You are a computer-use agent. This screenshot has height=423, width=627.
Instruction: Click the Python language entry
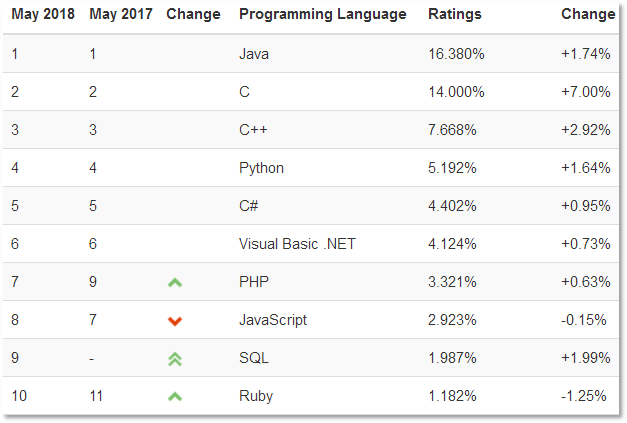click(x=261, y=168)
